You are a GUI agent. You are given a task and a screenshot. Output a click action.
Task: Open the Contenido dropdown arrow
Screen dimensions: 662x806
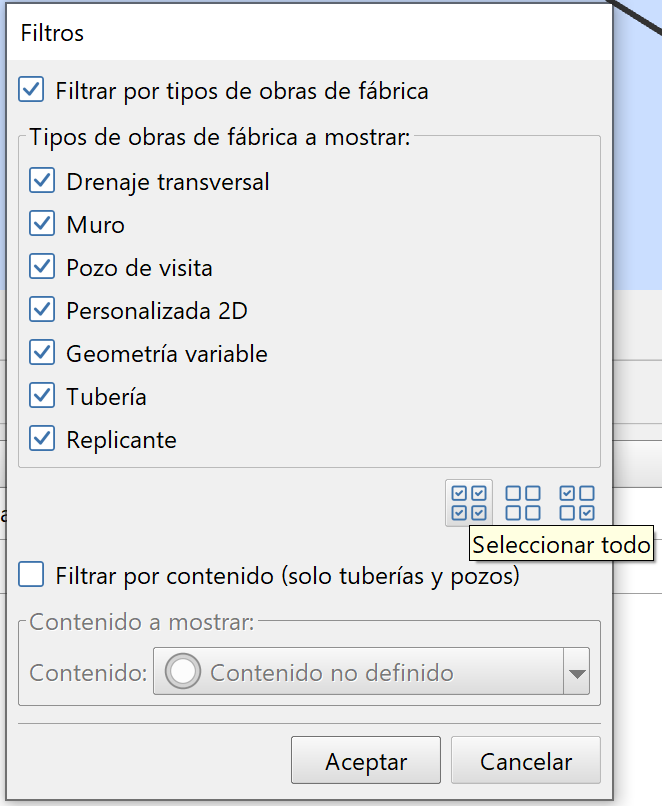(x=578, y=672)
